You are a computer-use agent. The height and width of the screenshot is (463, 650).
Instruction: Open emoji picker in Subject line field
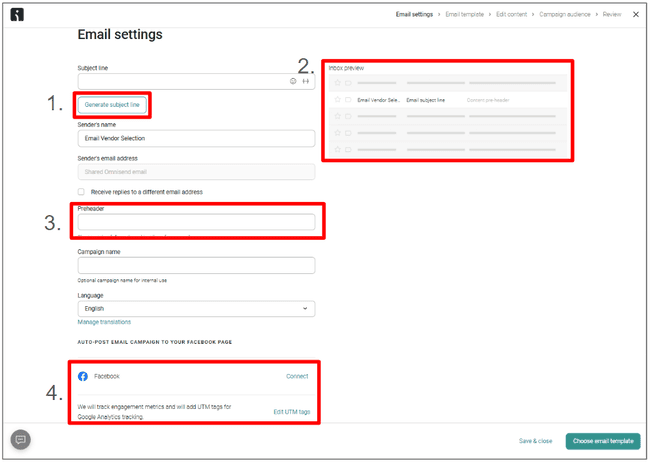tap(293, 81)
